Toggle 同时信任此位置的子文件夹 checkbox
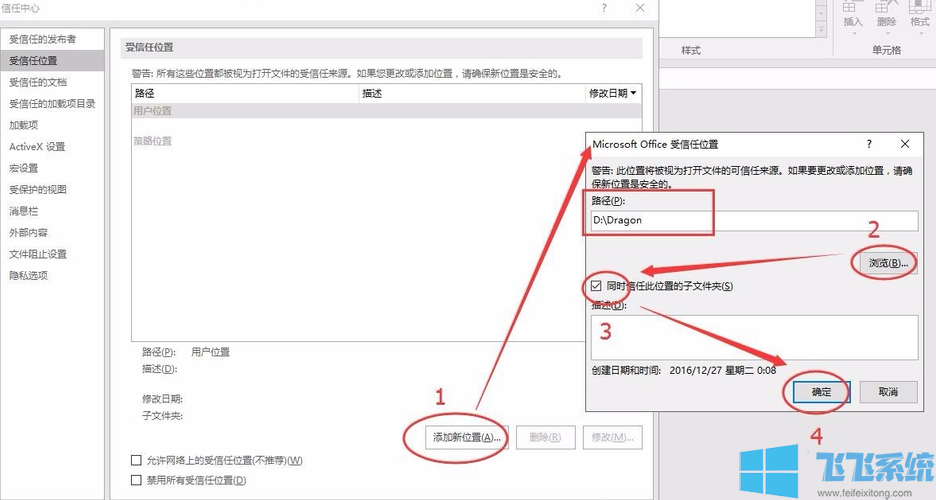The height and width of the screenshot is (500, 936). [596, 286]
